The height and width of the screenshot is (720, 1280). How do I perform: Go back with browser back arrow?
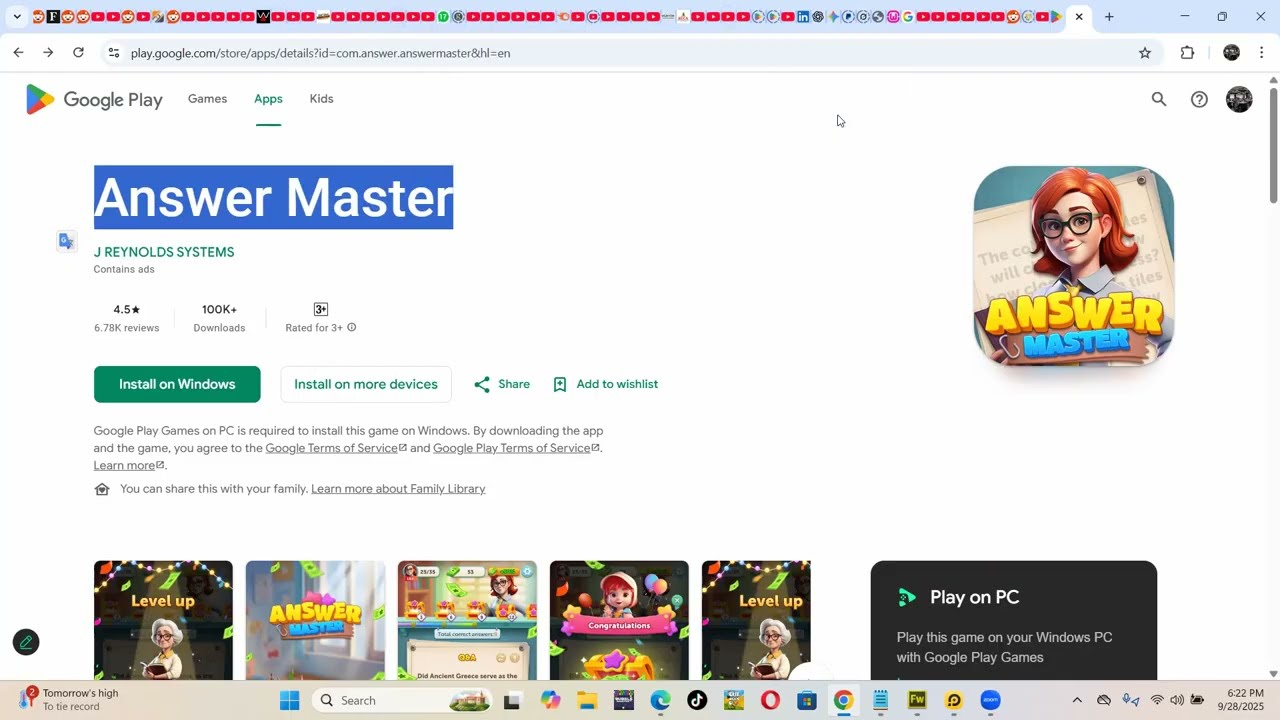click(18, 53)
